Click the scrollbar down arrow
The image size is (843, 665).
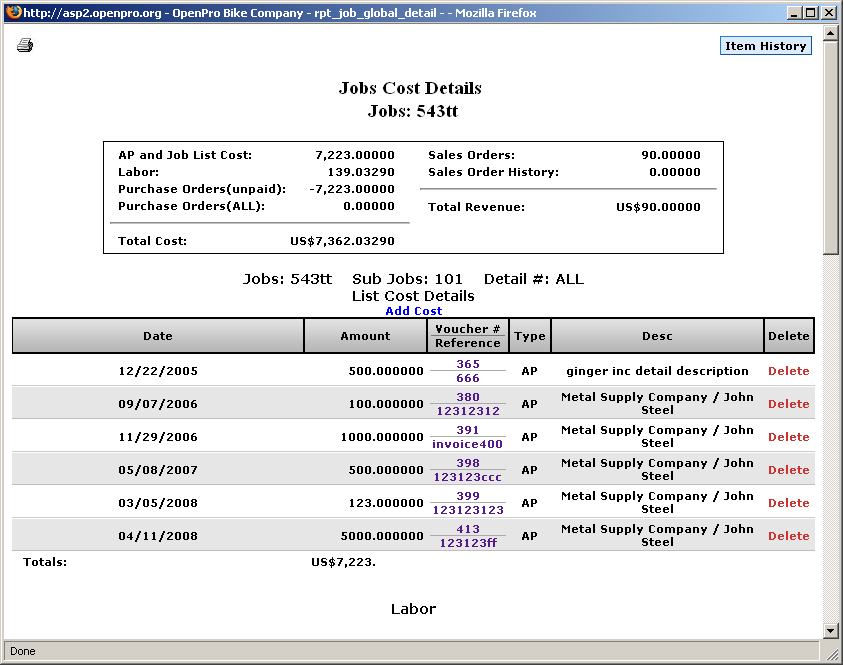830,630
